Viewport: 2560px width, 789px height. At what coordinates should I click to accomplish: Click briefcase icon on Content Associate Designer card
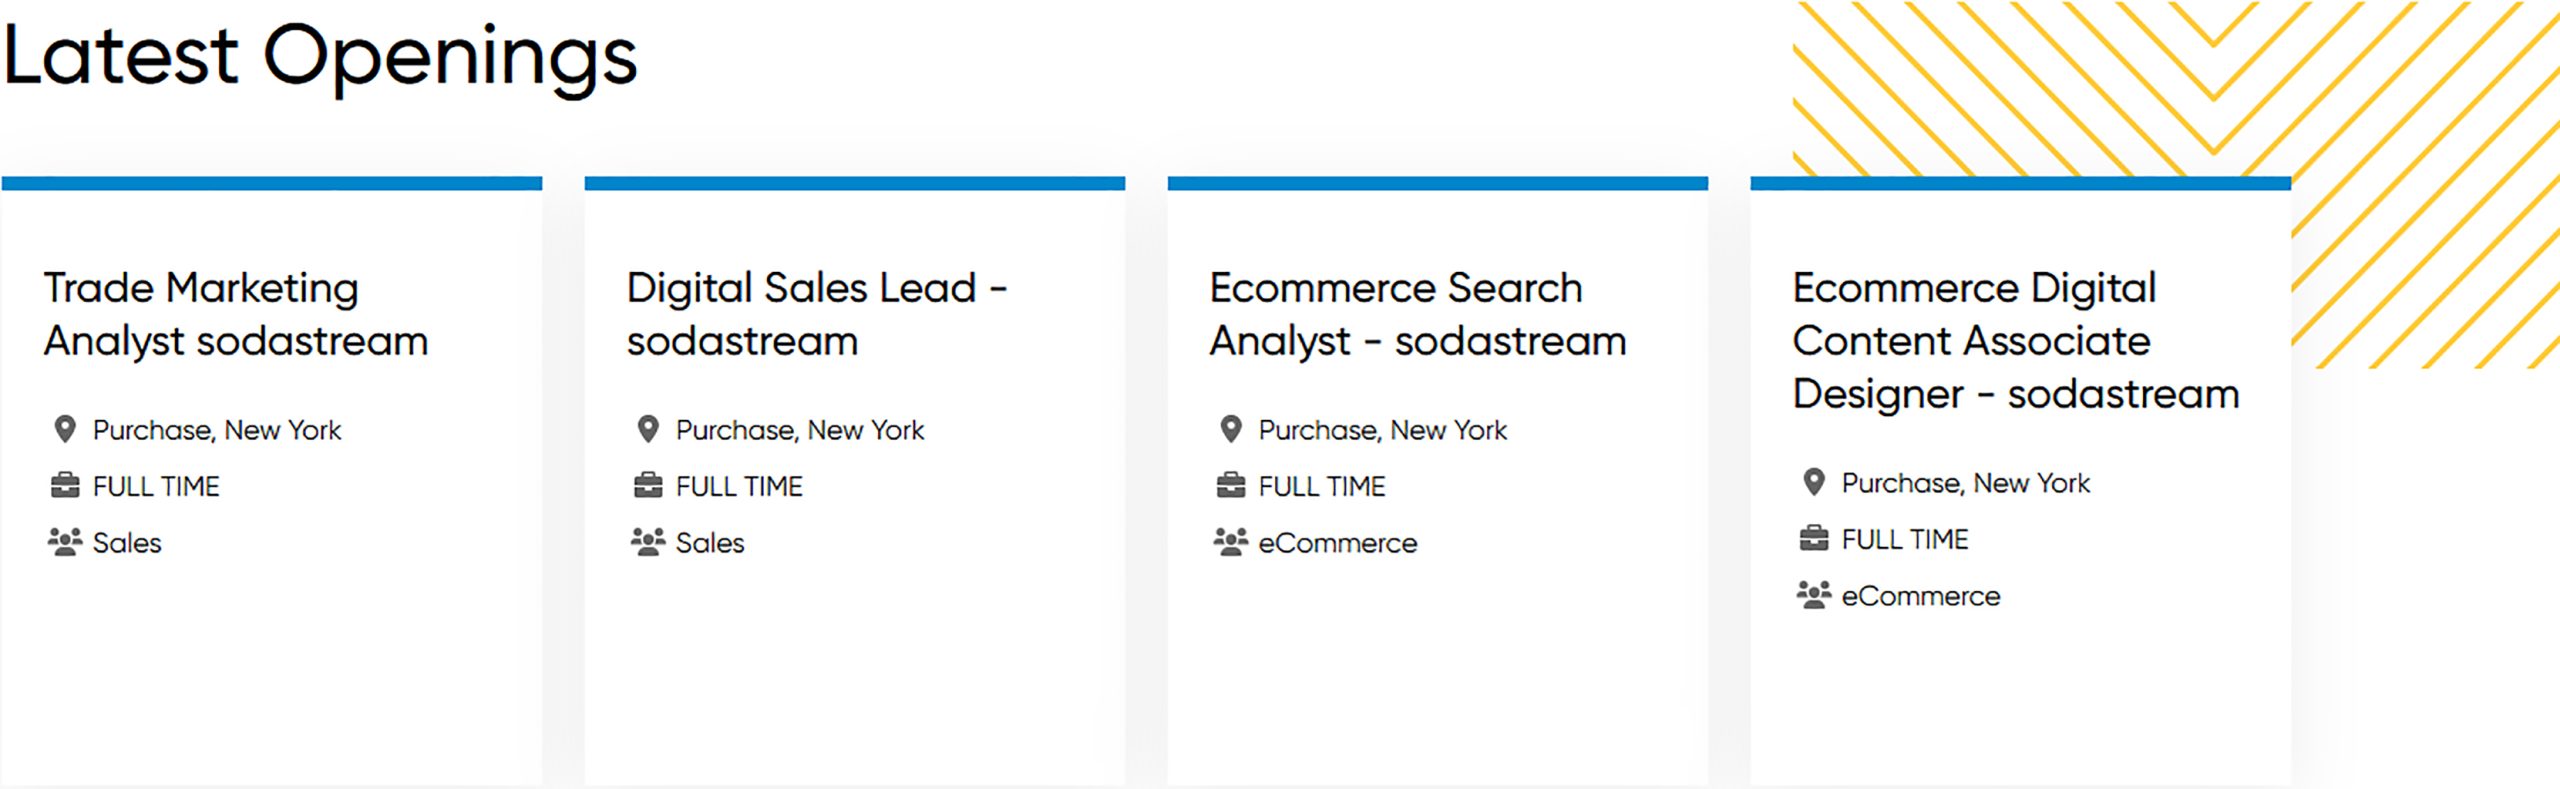coord(1814,539)
